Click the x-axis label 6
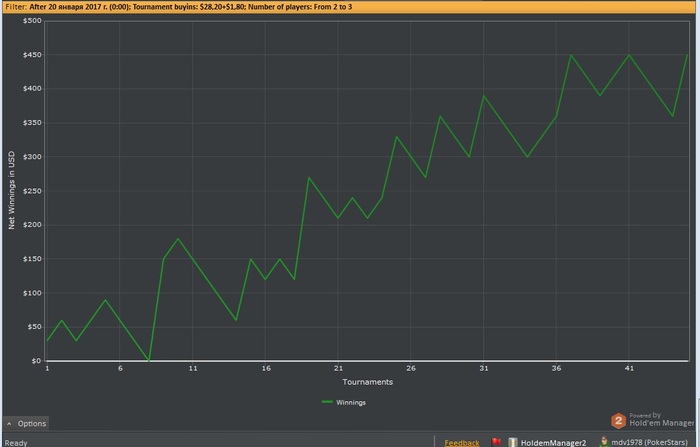 click(x=120, y=368)
